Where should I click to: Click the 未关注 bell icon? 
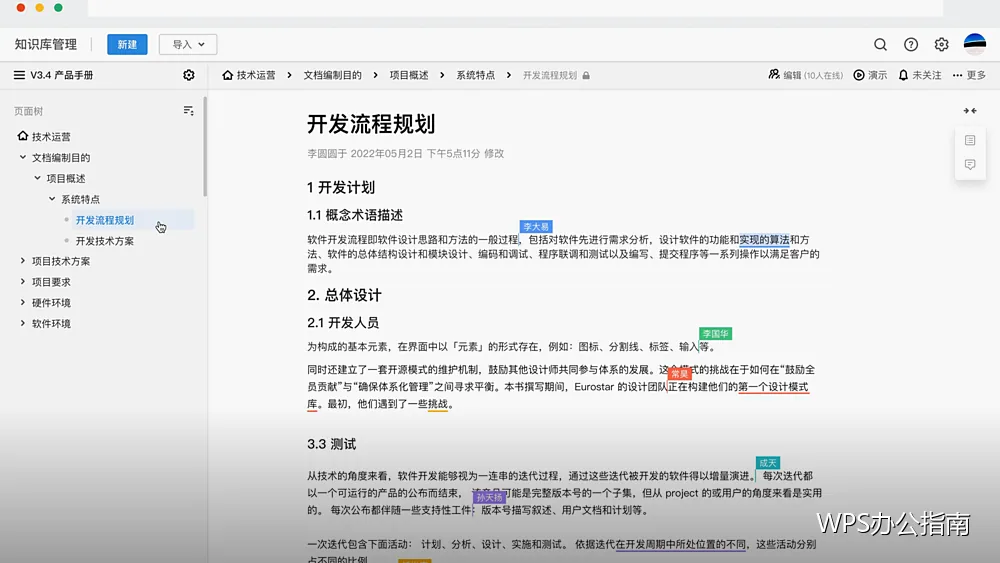pyautogui.click(x=903, y=75)
